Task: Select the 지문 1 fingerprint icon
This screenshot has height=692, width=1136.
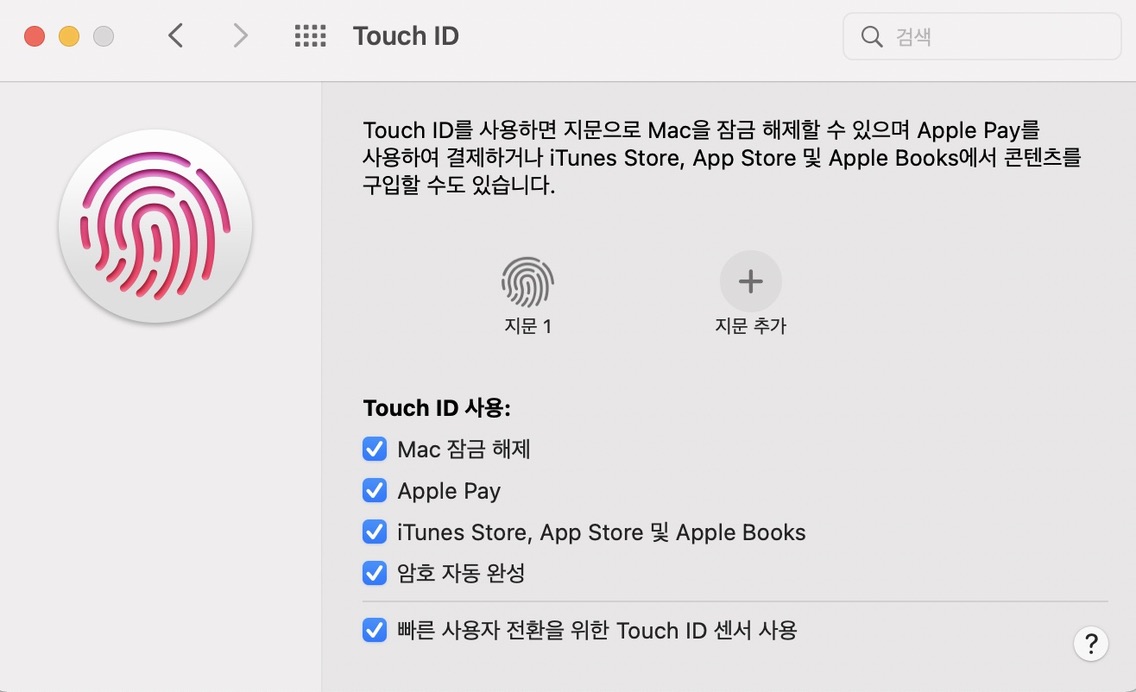Action: 527,283
